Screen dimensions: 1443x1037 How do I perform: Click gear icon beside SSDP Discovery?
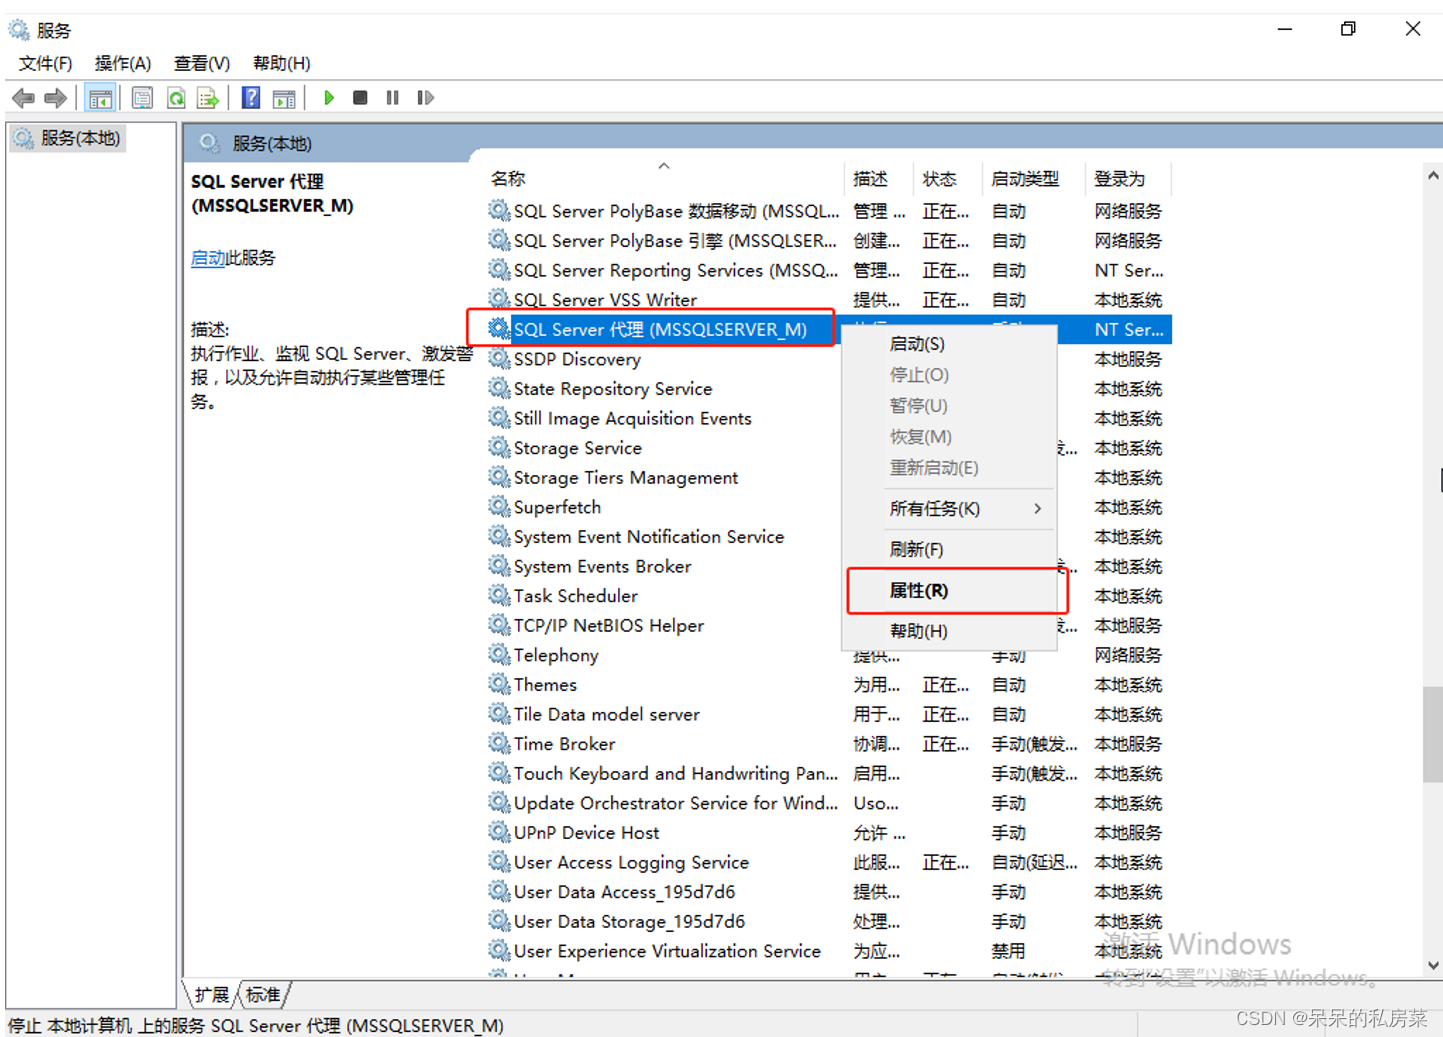(498, 358)
